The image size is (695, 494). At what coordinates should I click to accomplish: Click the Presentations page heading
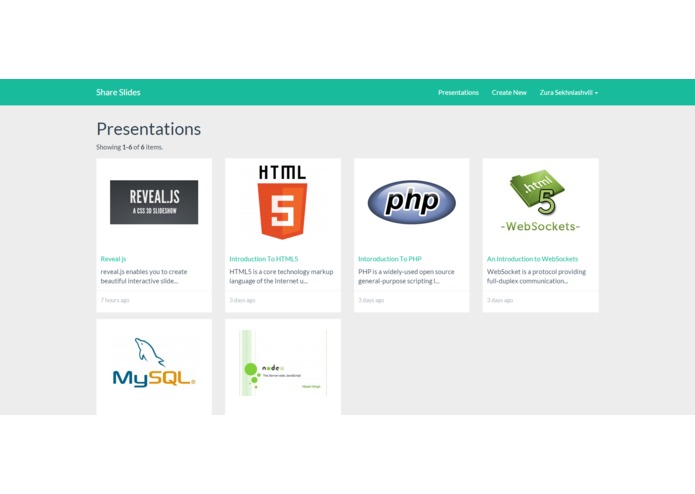click(x=148, y=129)
